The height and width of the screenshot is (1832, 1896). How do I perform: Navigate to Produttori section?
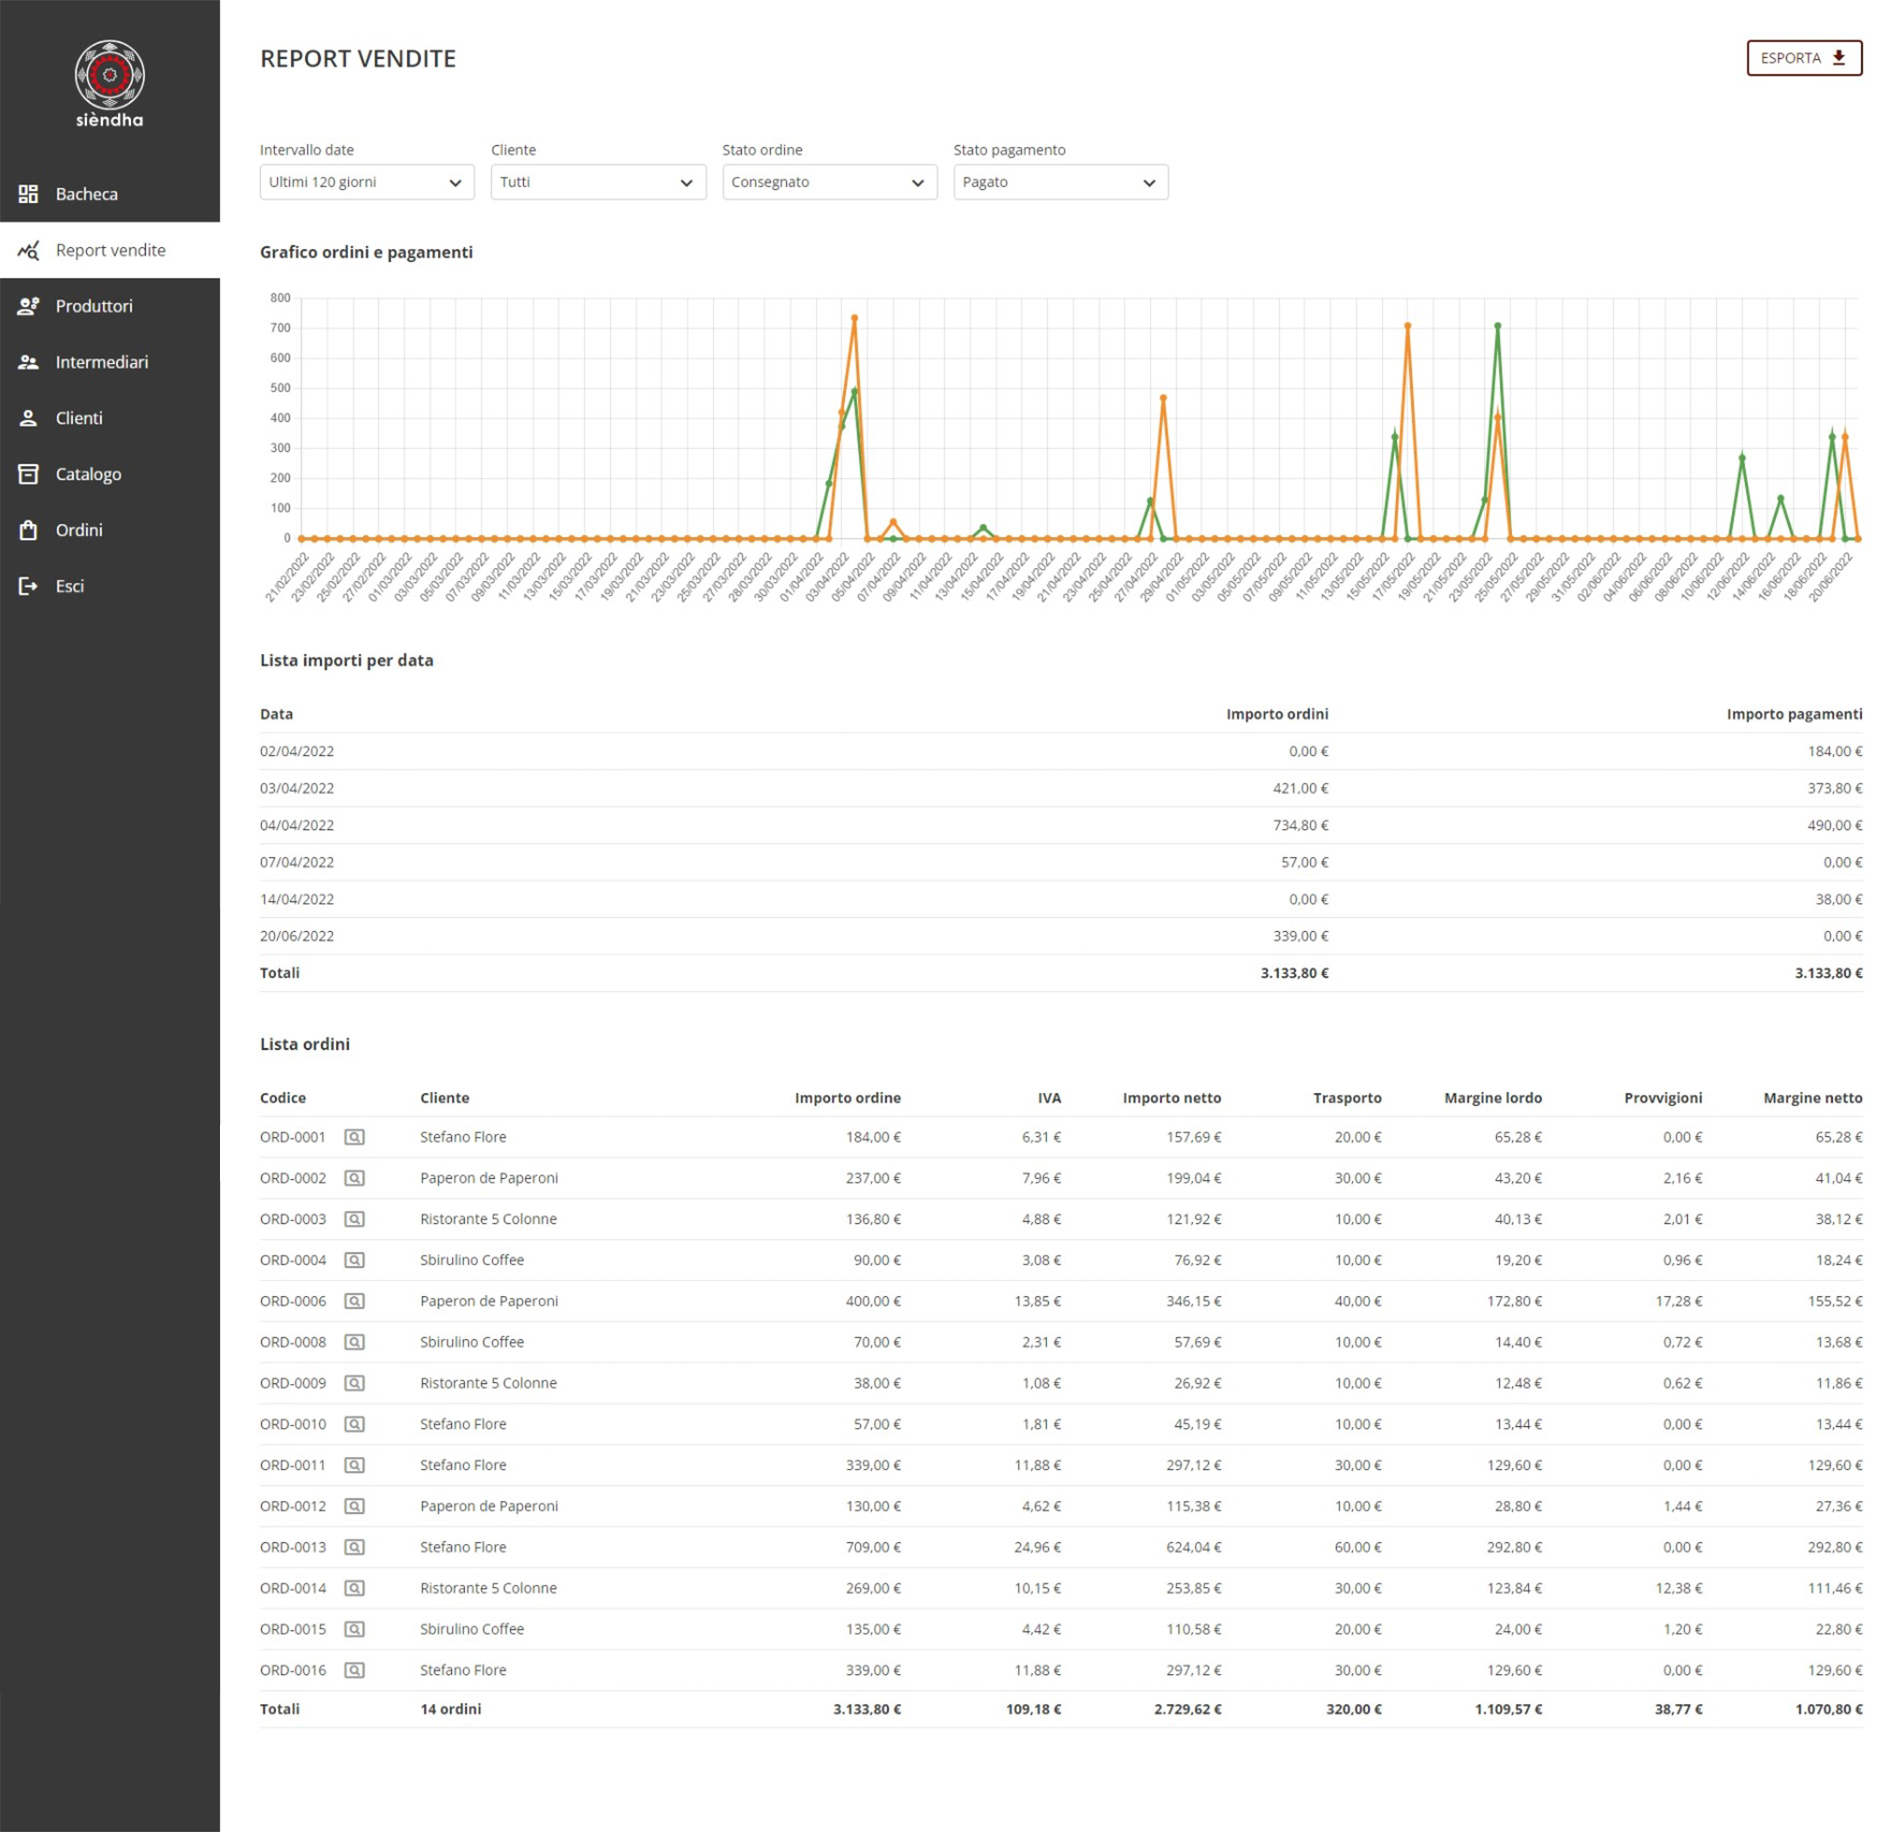(110, 306)
